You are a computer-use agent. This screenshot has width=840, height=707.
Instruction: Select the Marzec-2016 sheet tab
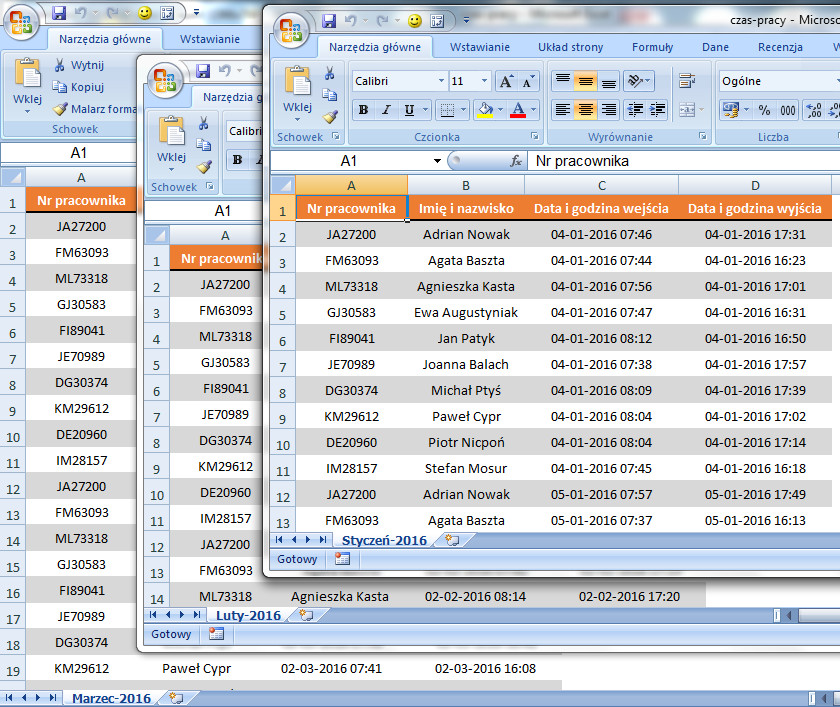tap(110, 698)
